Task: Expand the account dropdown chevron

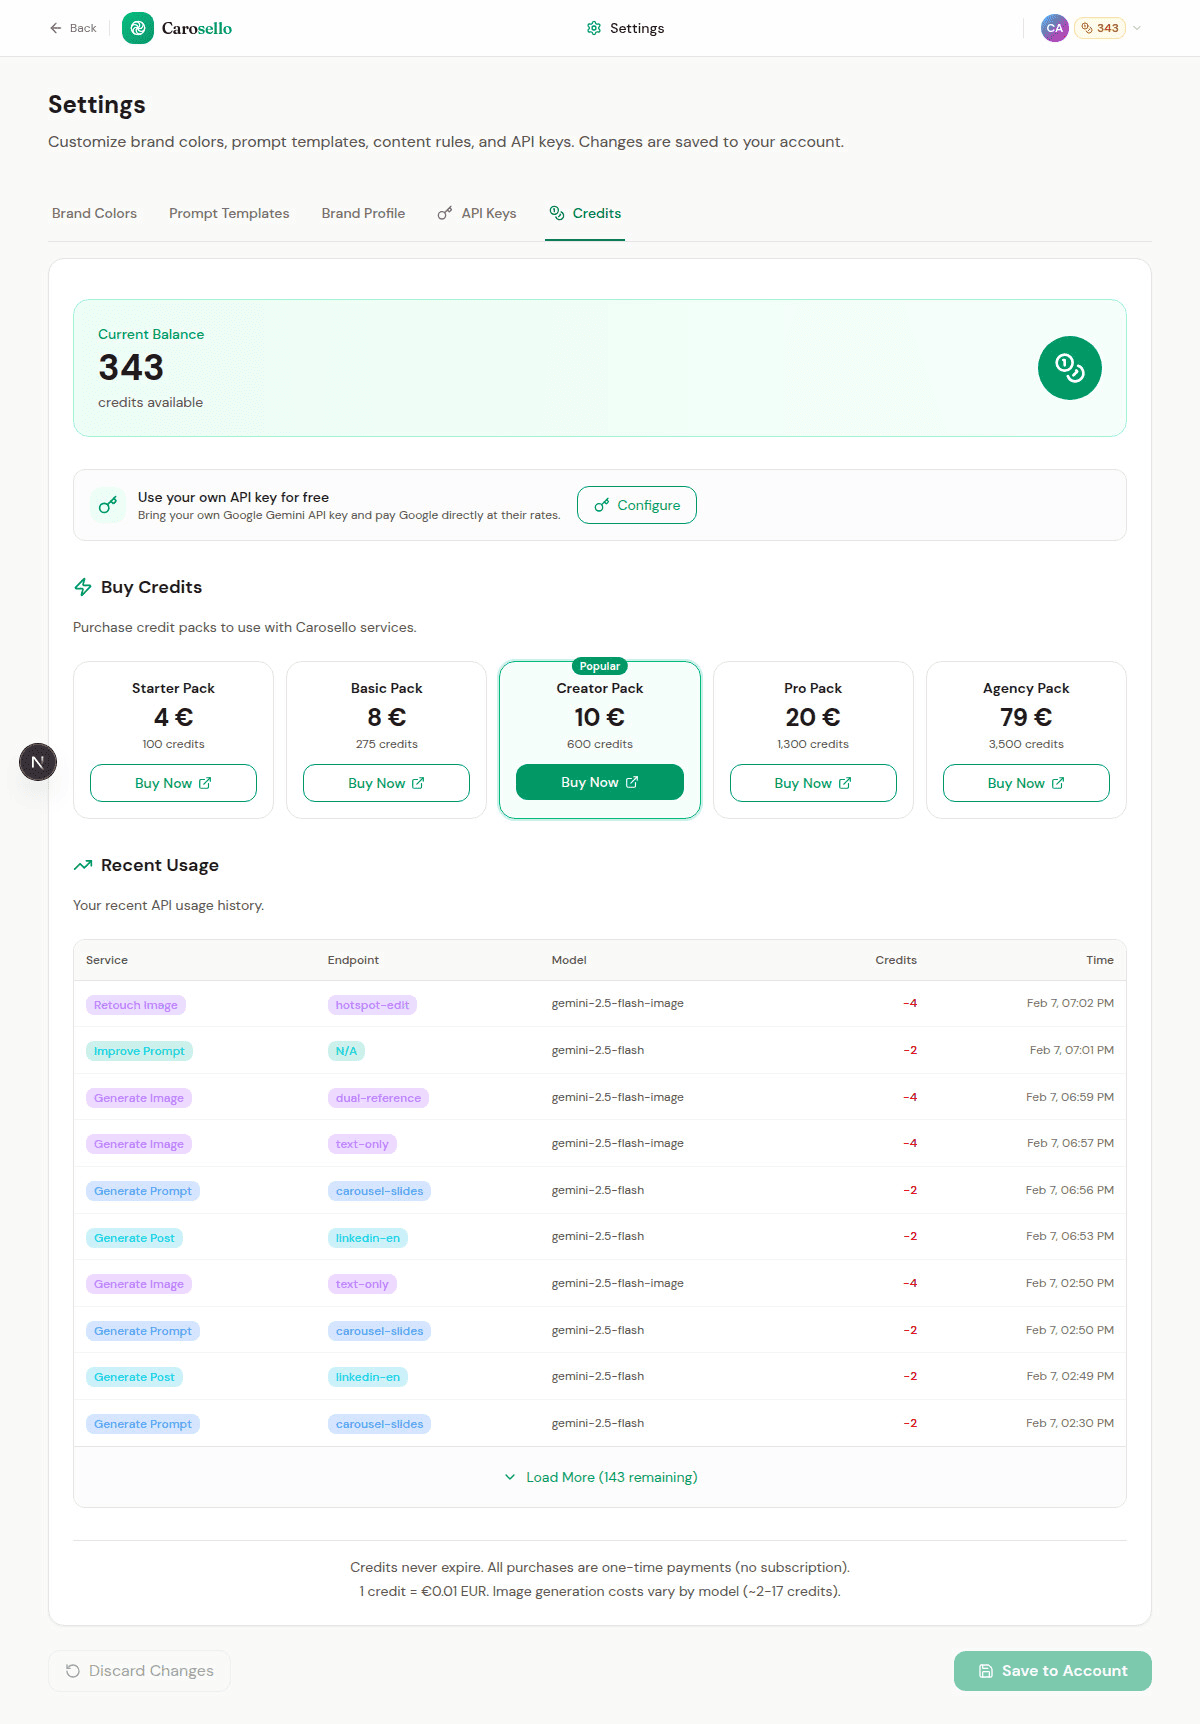Action: [1137, 28]
